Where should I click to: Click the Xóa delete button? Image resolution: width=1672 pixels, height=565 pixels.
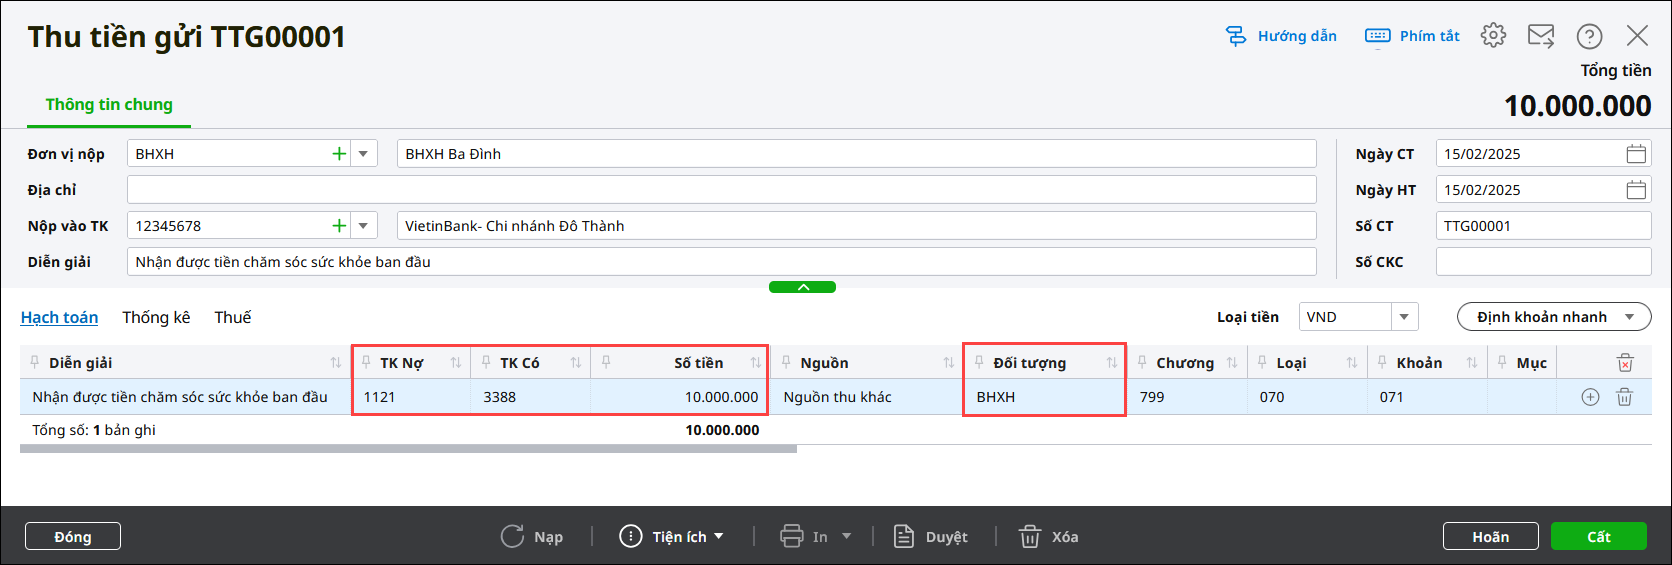1048,536
